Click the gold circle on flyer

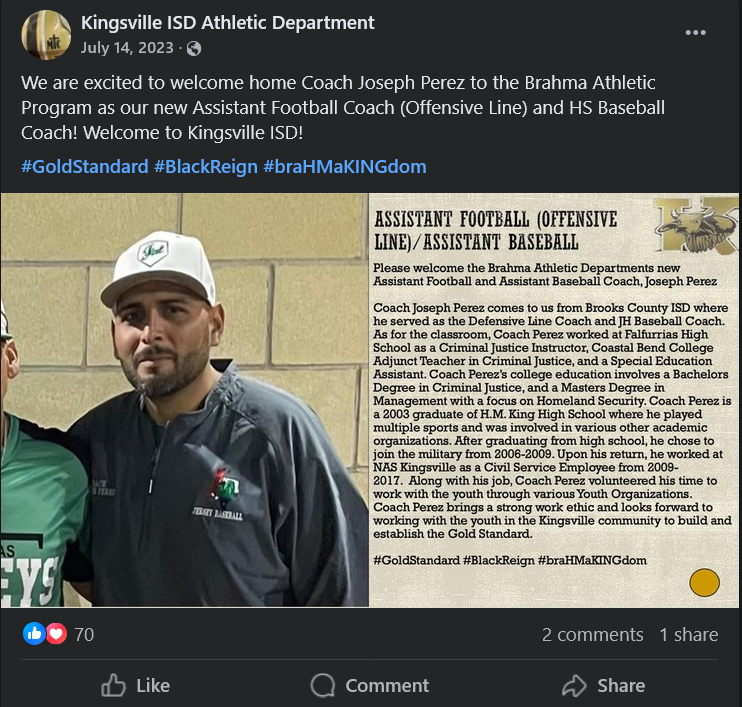(x=705, y=582)
